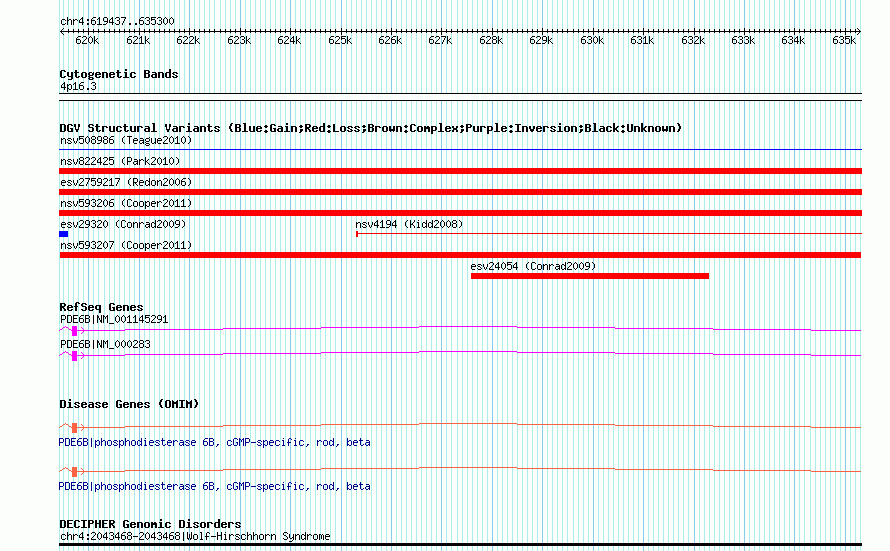The height and width of the screenshot is (551, 890).
Task: Click the magenta exon block of NM_001145291
Action: coord(74,331)
